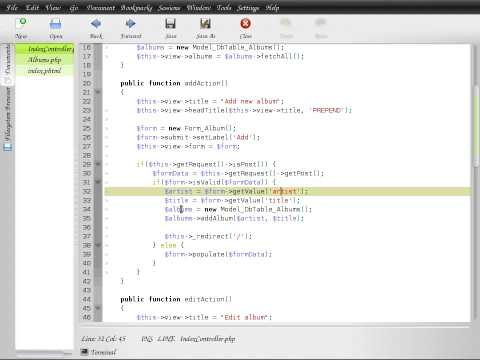This screenshot has width=480, height=360.
Task: Close the document with the red X icon
Action: [246, 24]
